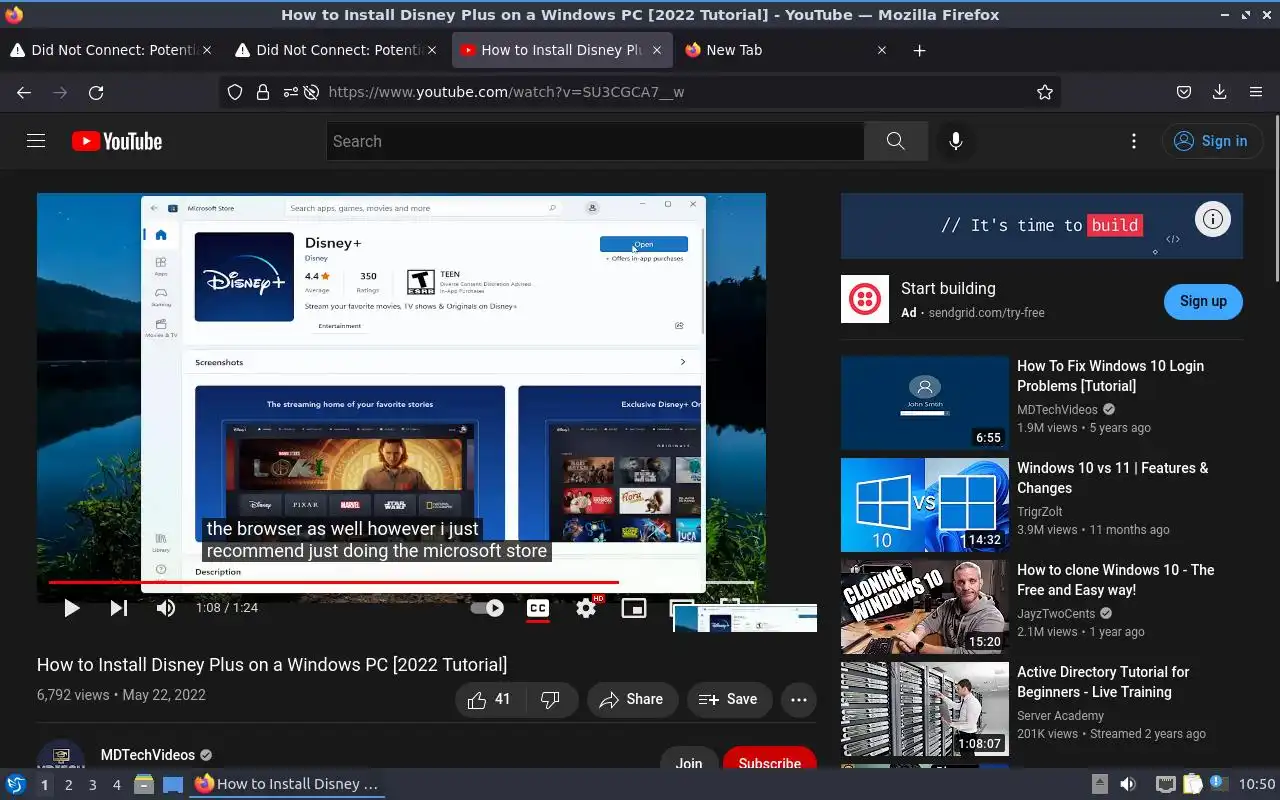Open YouTube settings three-dot menu in header
The width and height of the screenshot is (1280, 800).
[1133, 141]
